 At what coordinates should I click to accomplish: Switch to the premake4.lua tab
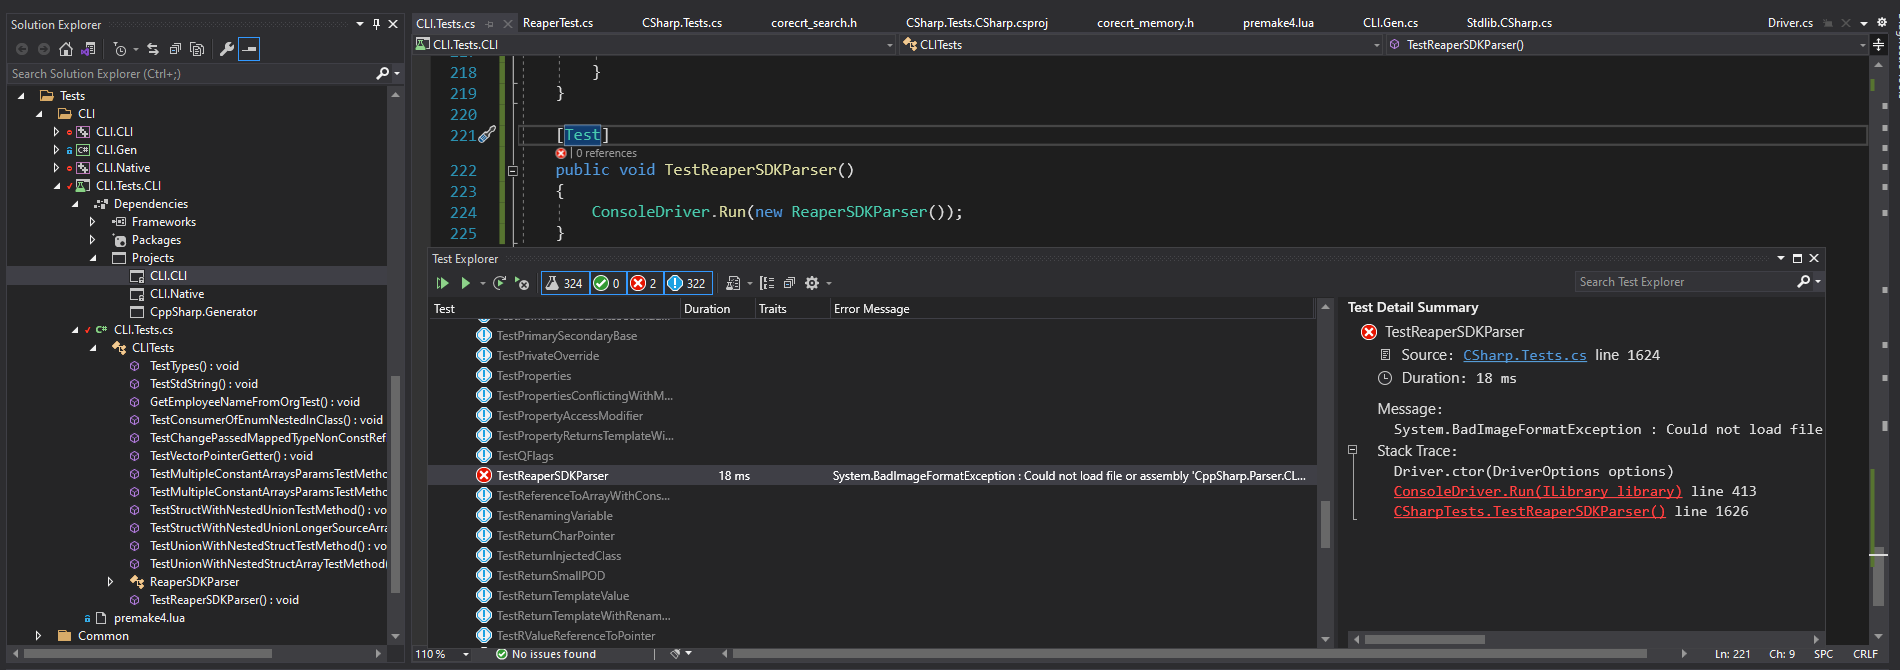tap(1278, 23)
